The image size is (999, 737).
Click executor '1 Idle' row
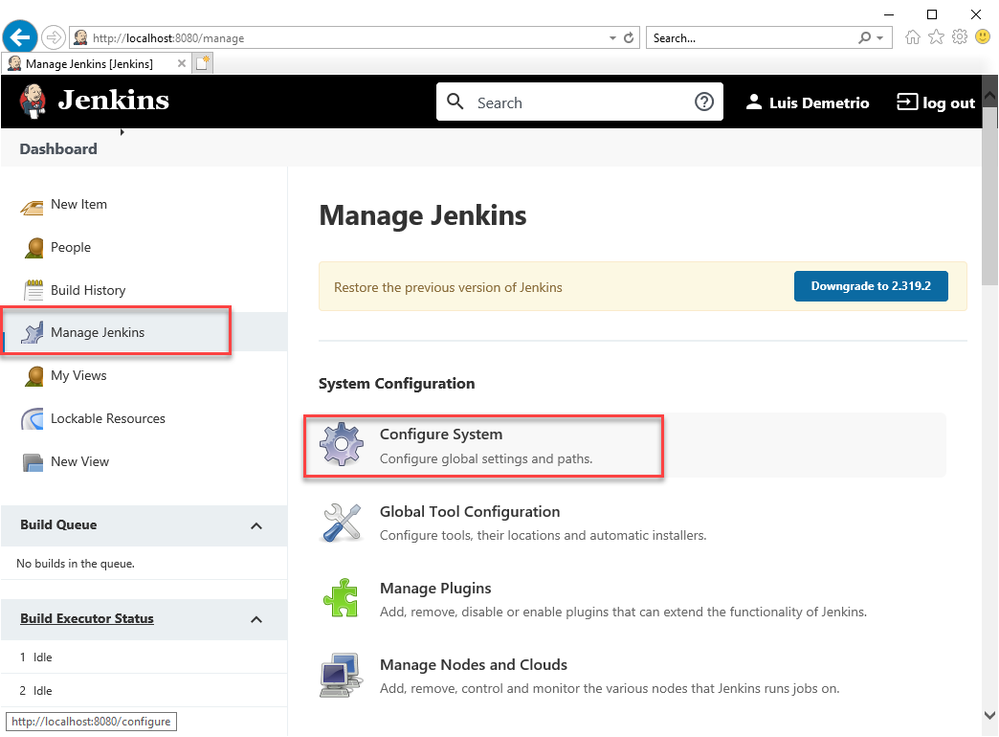144,657
